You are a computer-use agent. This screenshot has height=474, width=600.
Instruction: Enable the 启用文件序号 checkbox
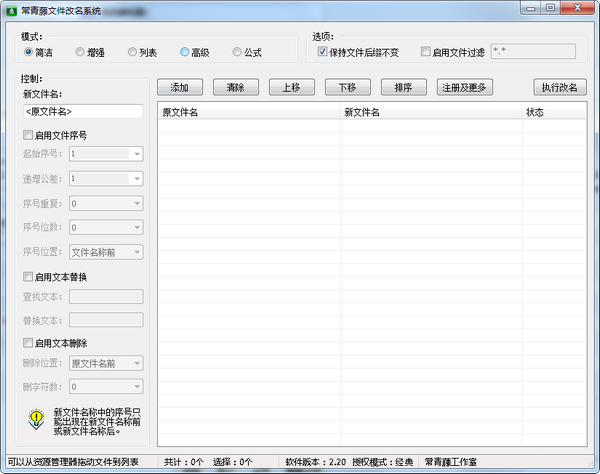[28, 134]
